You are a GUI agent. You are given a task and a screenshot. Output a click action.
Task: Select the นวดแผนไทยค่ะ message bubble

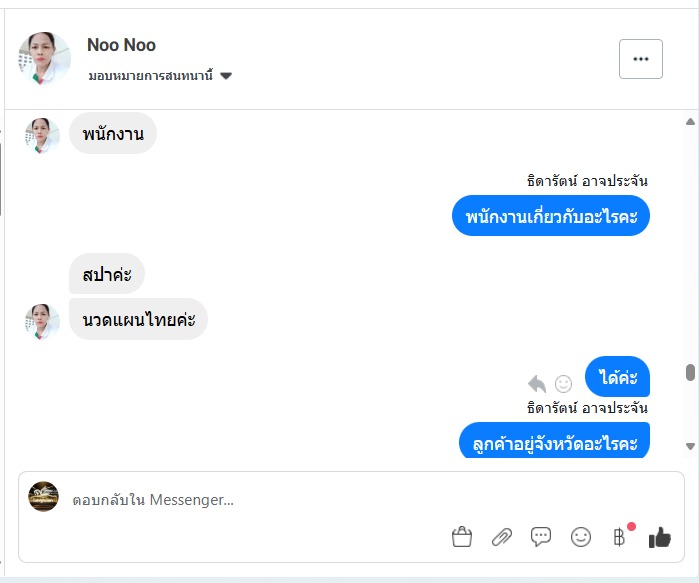(x=138, y=319)
